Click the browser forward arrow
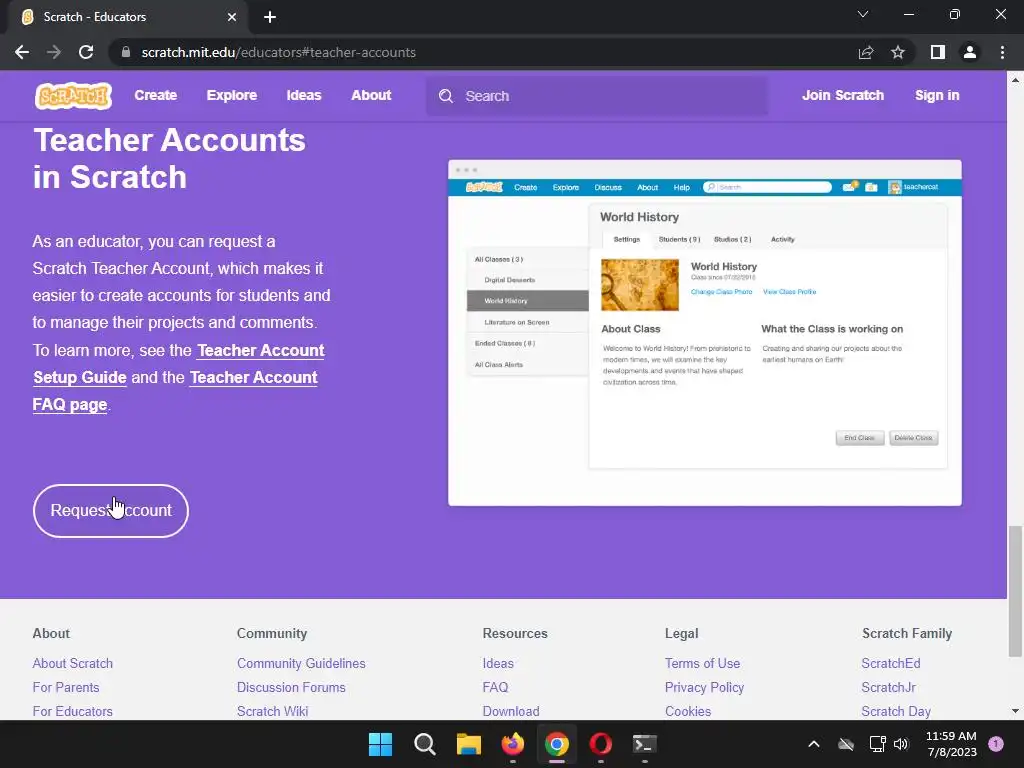1024x768 pixels. click(x=54, y=52)
